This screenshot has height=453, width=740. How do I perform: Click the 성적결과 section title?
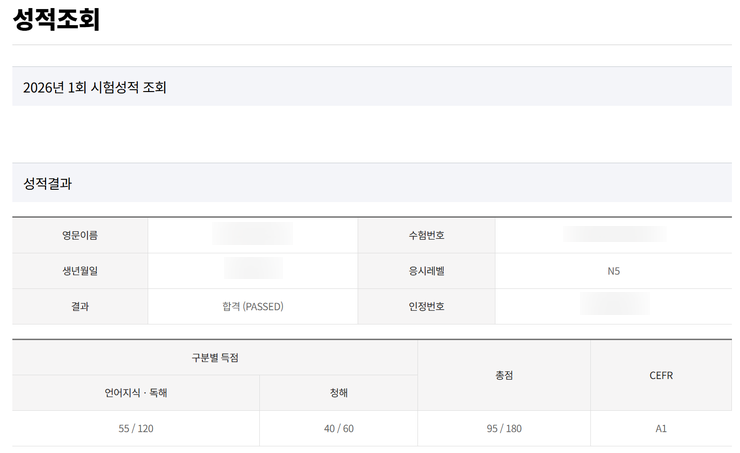pos(48,184)
